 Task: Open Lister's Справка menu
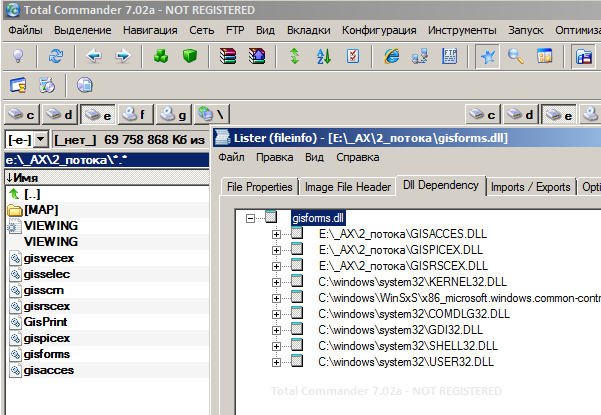[358, 157]
